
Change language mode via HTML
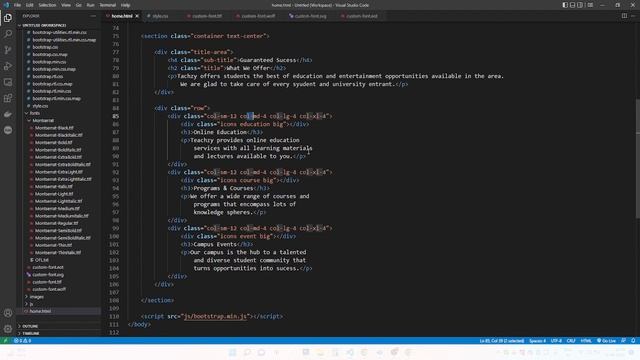(x=586, y=340)
